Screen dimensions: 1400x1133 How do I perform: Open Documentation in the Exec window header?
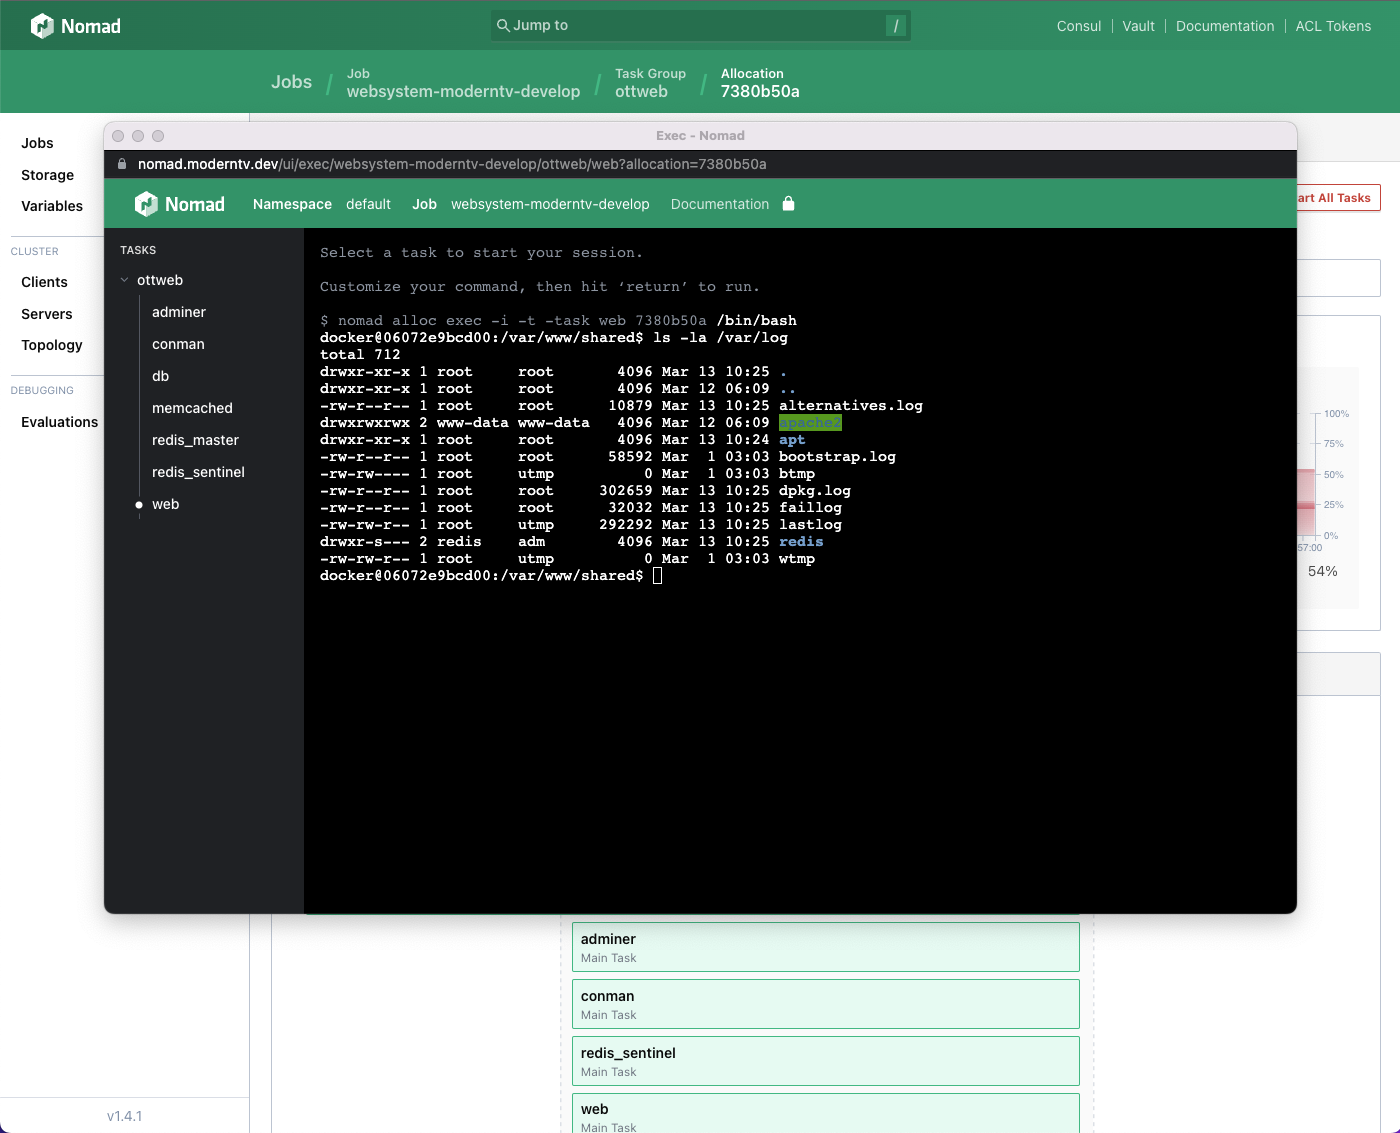720,204
